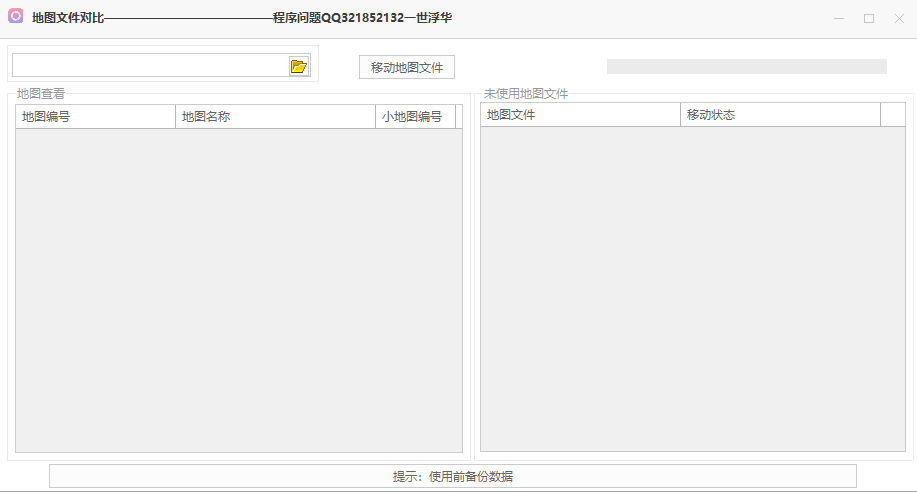Sort by 地图名称 column header
The image size is (917, 492).
[275, 116]
